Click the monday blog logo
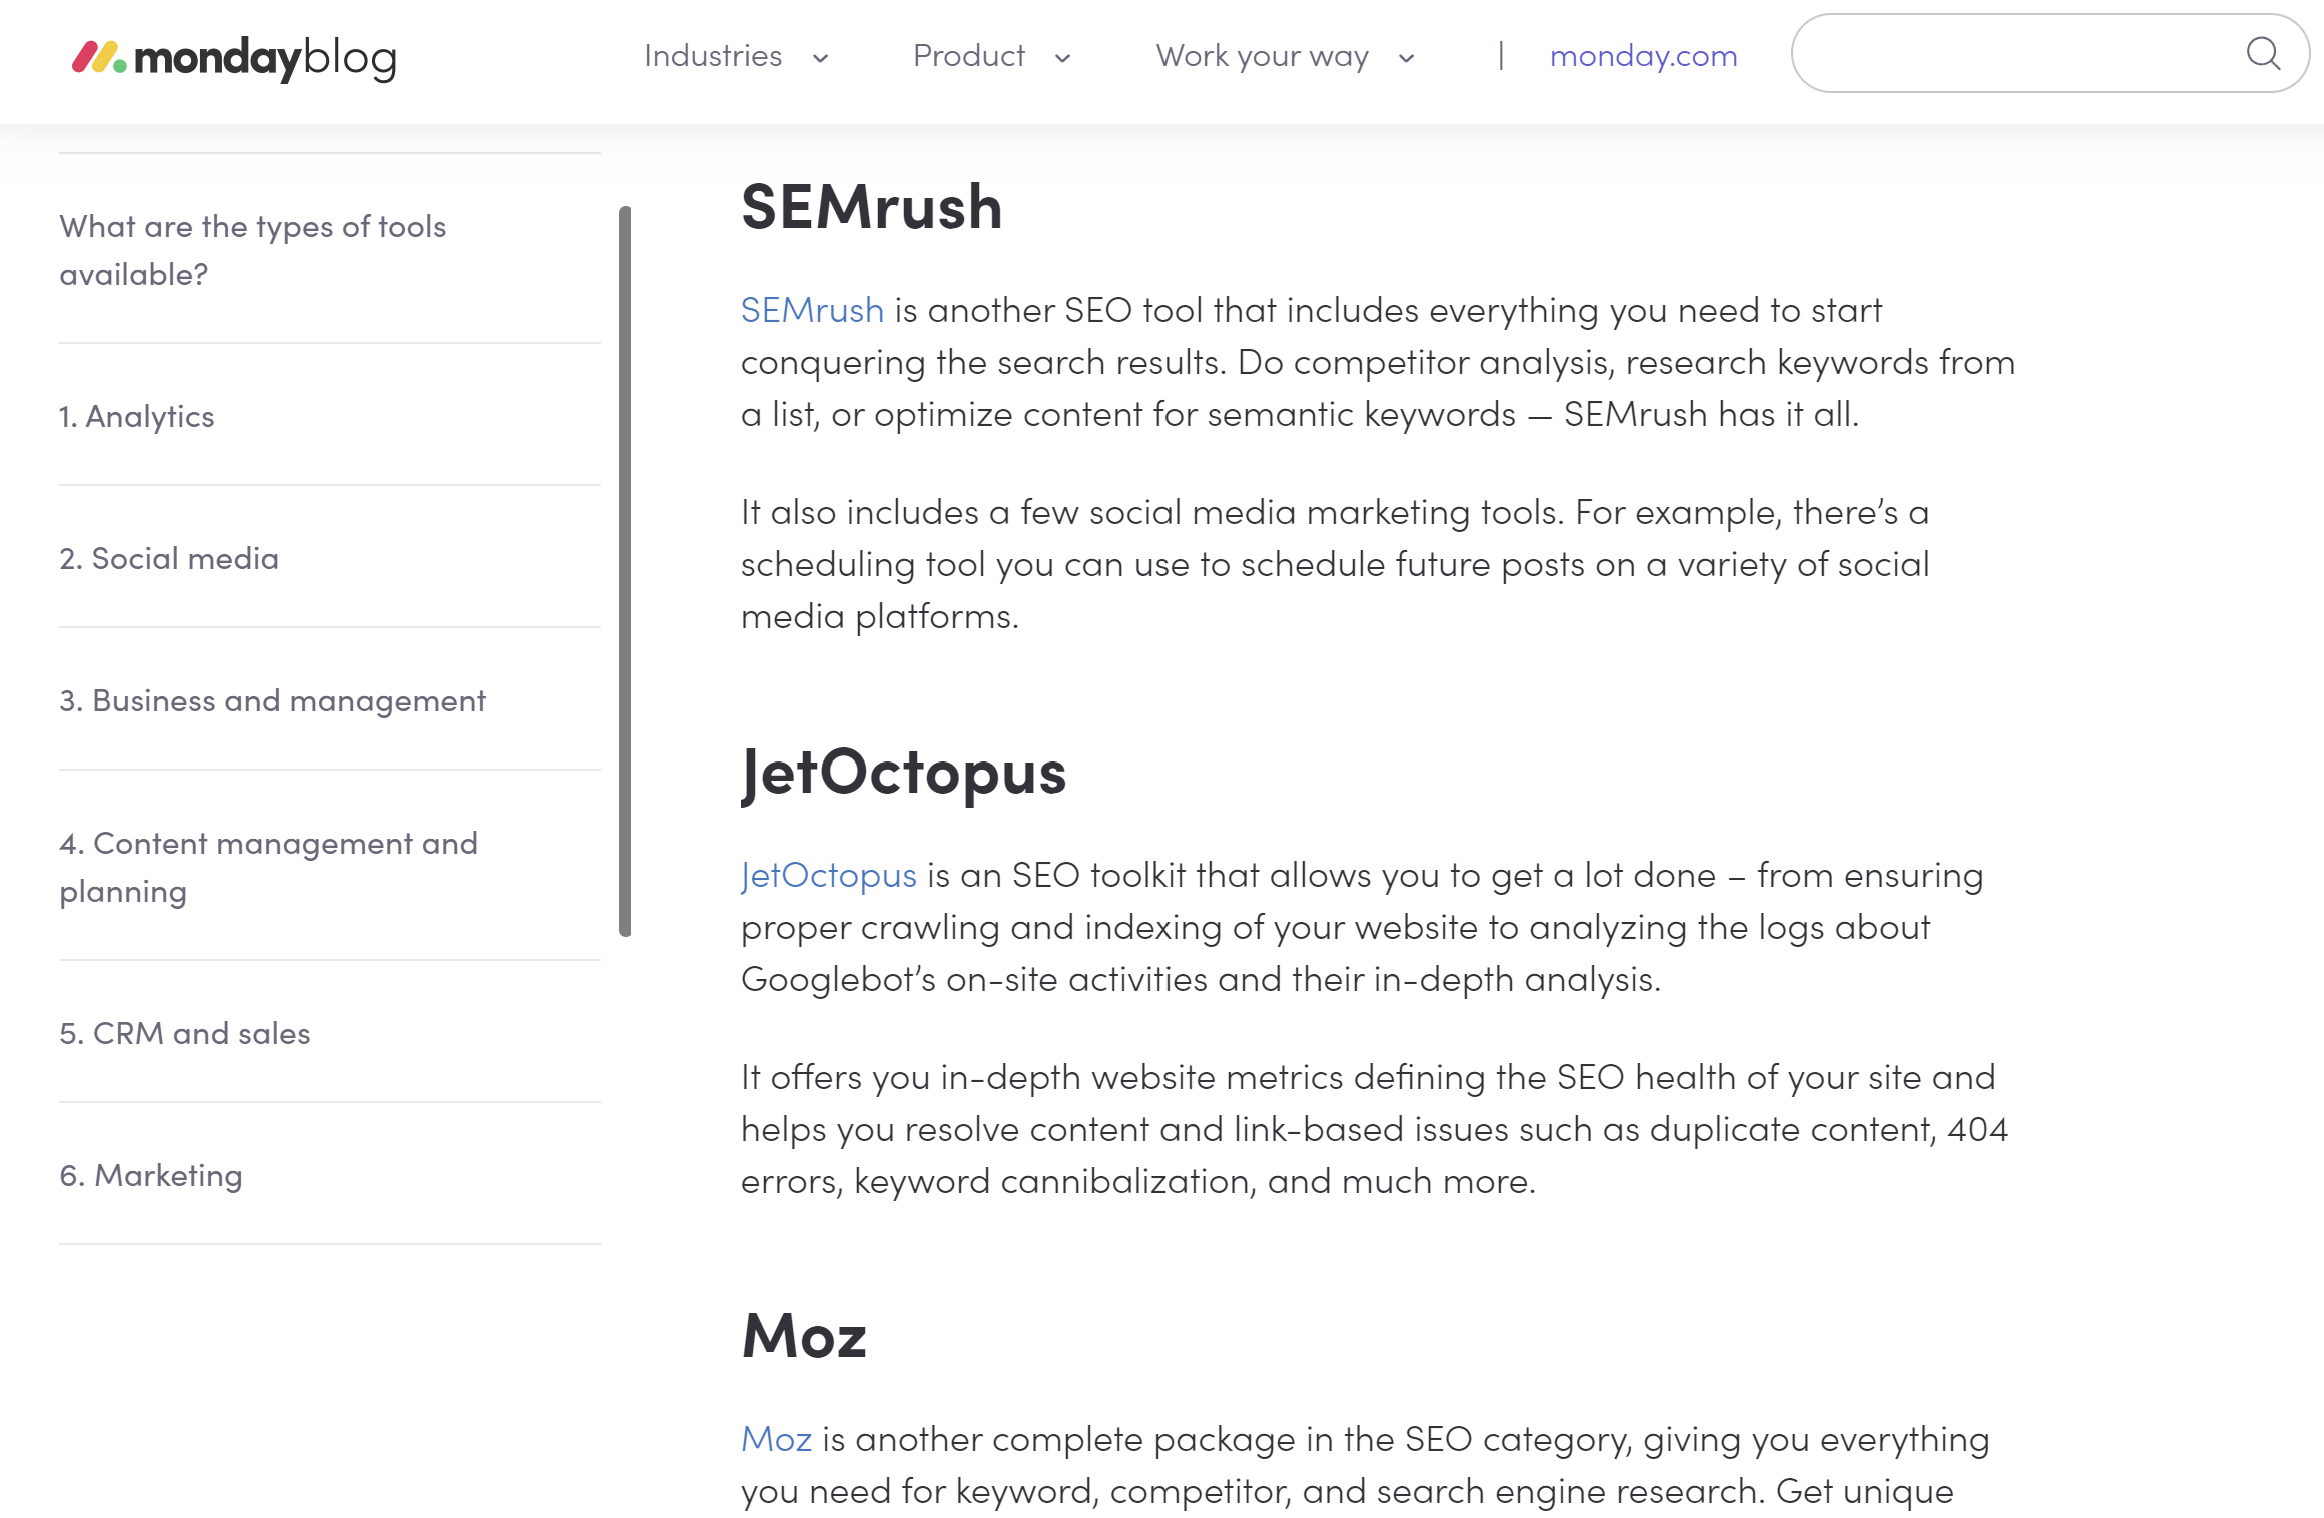 234,57
